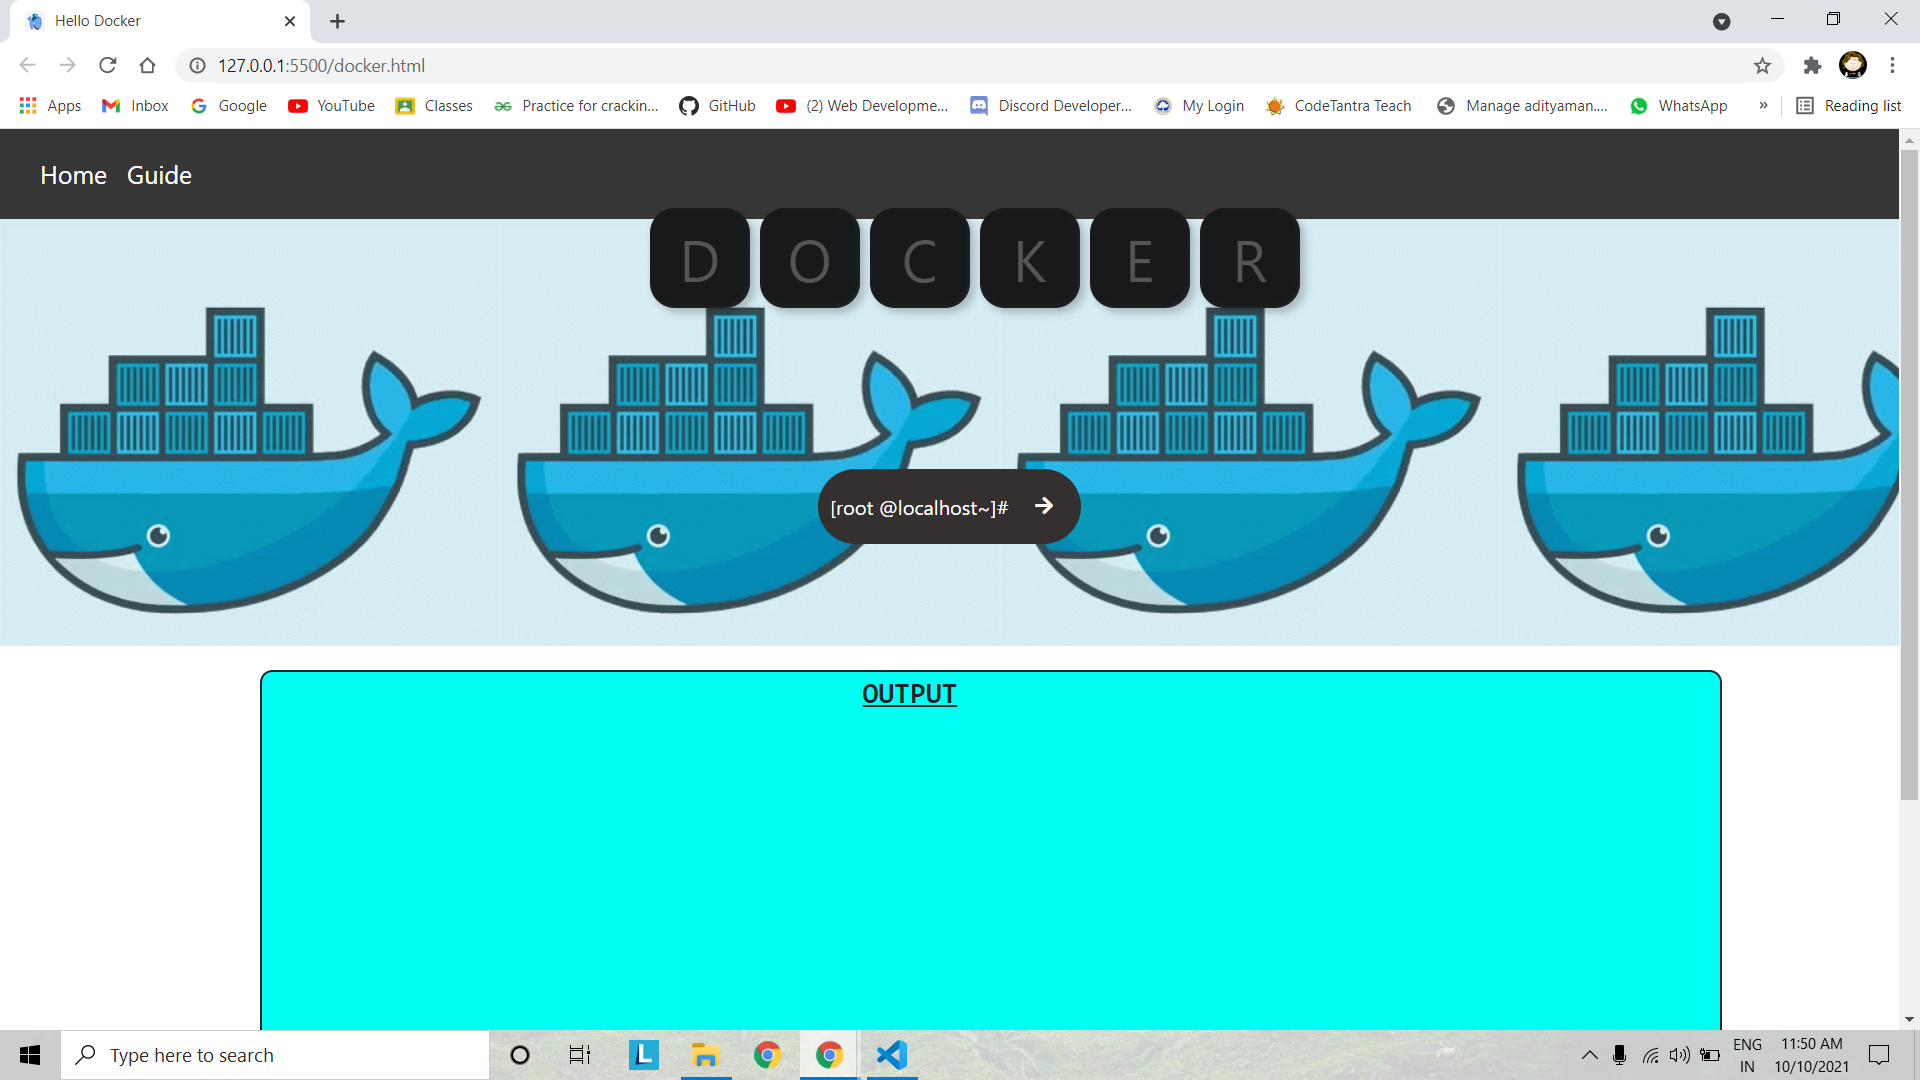1920x1080 pixels.
Task: Open the Guide nav link
Action: pyautogui.click(x=159, y=175)
